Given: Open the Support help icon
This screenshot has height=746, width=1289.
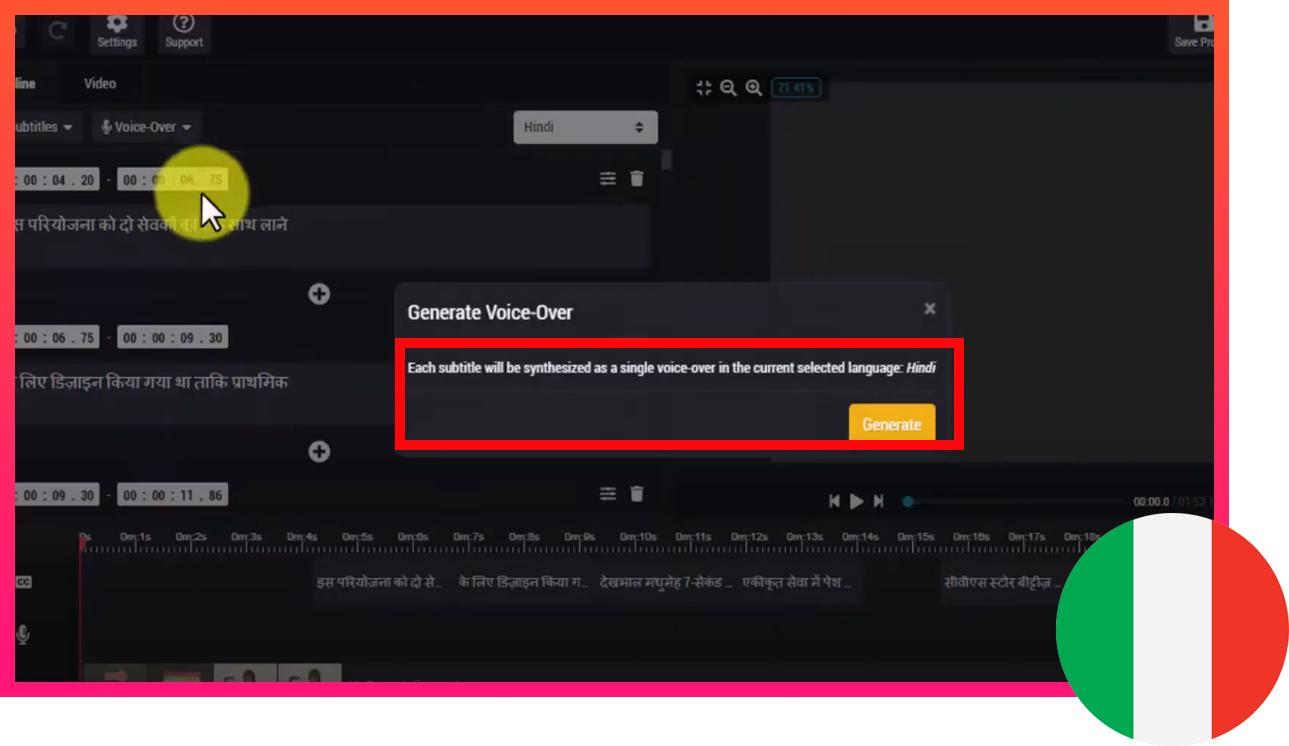Looking at the screenshot, I should [x=184, y=31].
